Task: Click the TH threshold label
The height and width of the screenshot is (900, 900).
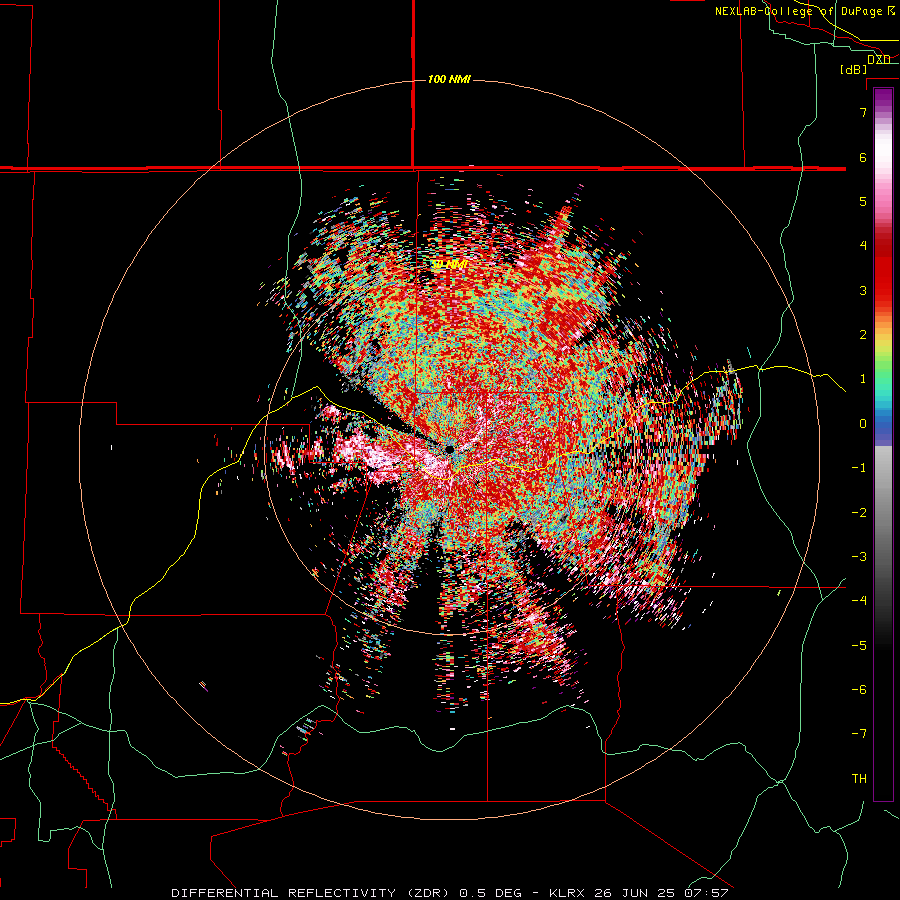Action: click(859, 779)
